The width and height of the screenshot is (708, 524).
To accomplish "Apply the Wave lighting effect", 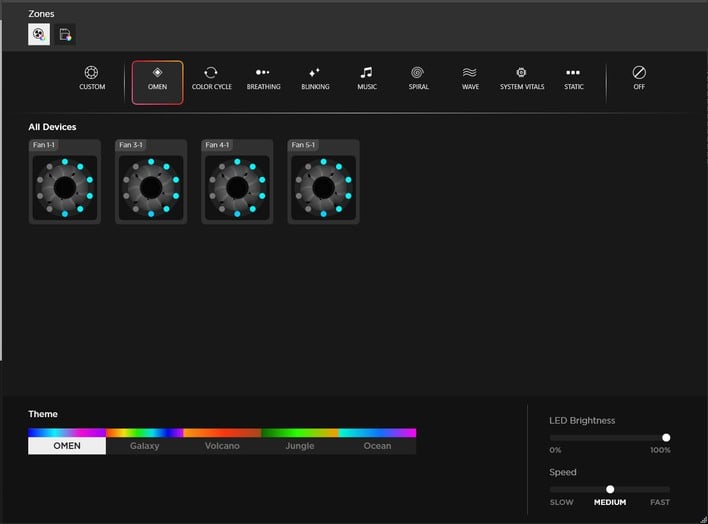I will coord(470,78).
